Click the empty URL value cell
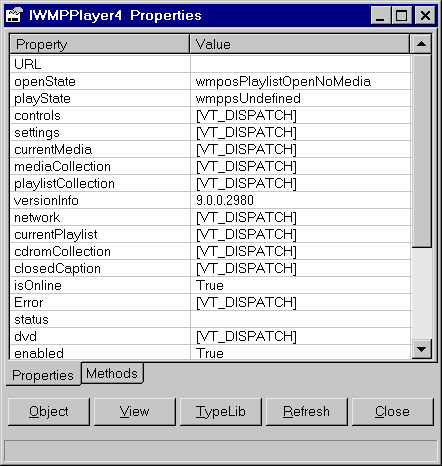The height and width of the screenshot is (466, 442). 301,64
